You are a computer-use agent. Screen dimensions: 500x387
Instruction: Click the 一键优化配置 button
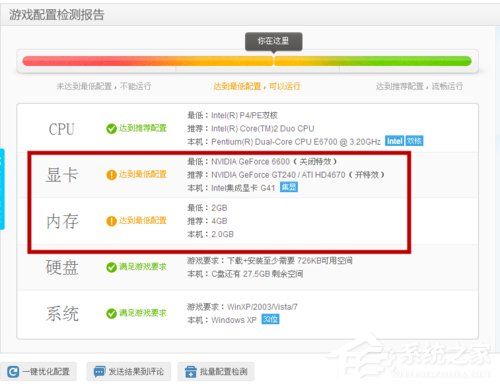[x=38, y=371]
